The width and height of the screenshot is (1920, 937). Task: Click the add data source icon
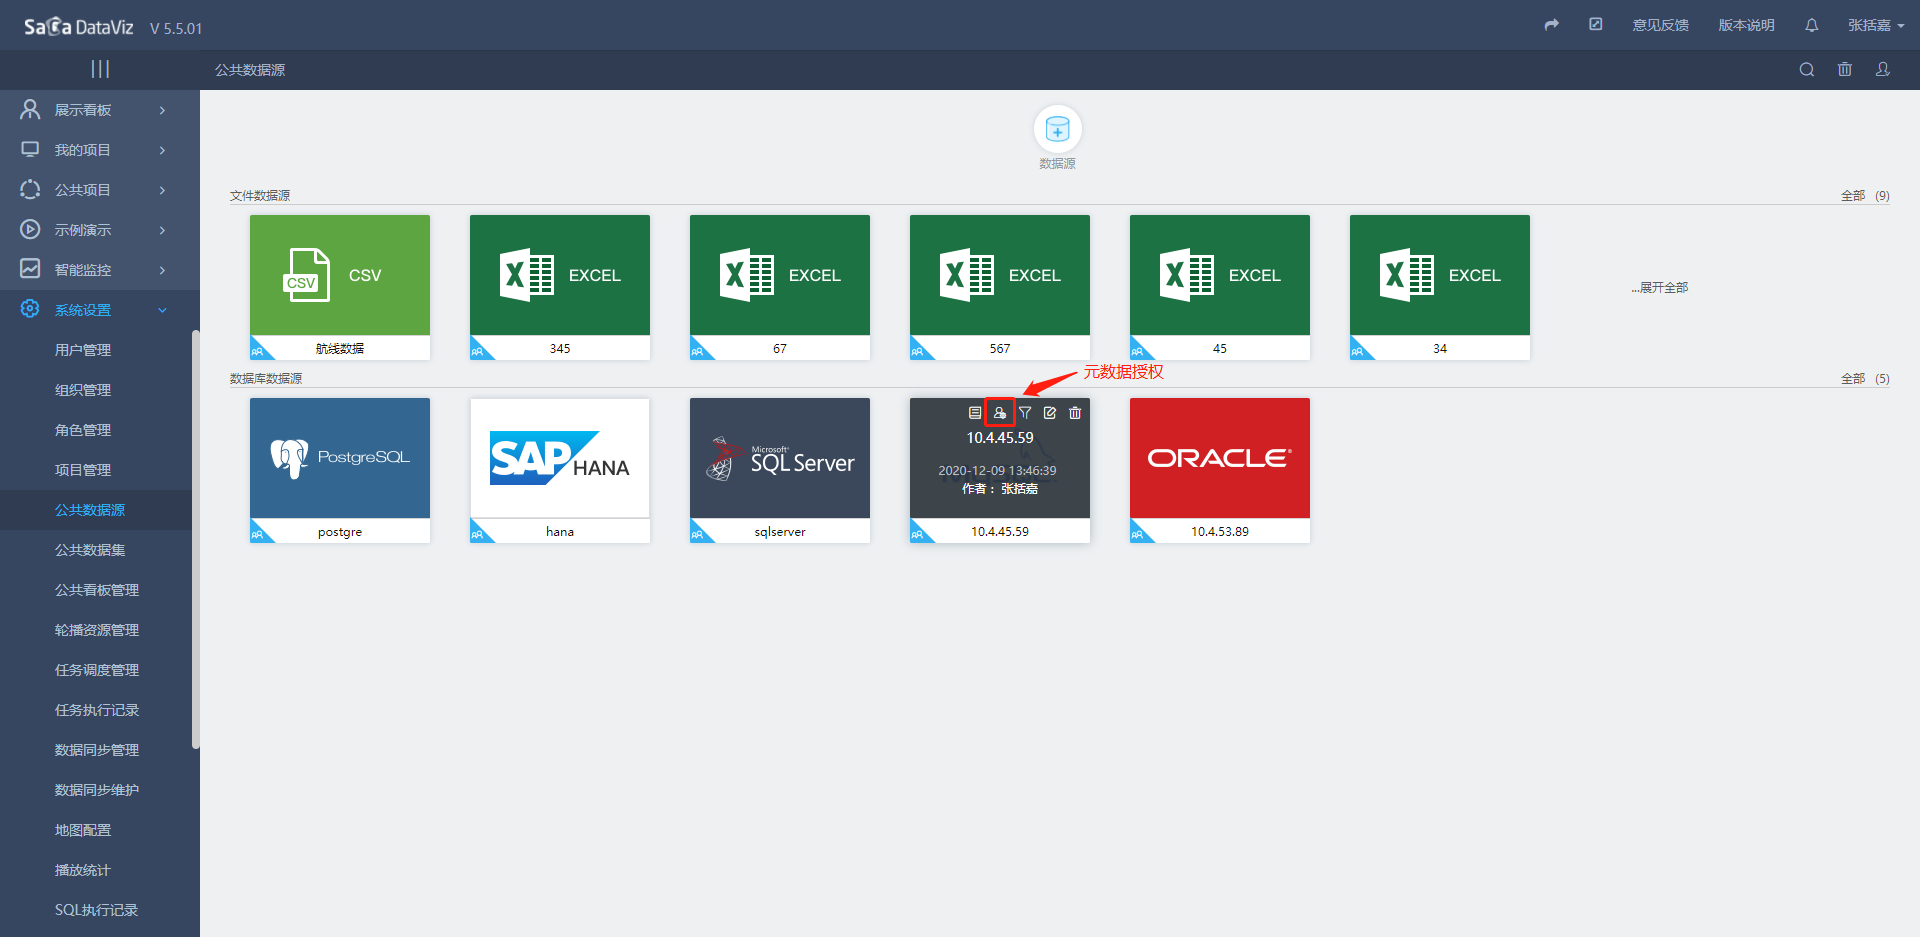[1057, 129]
